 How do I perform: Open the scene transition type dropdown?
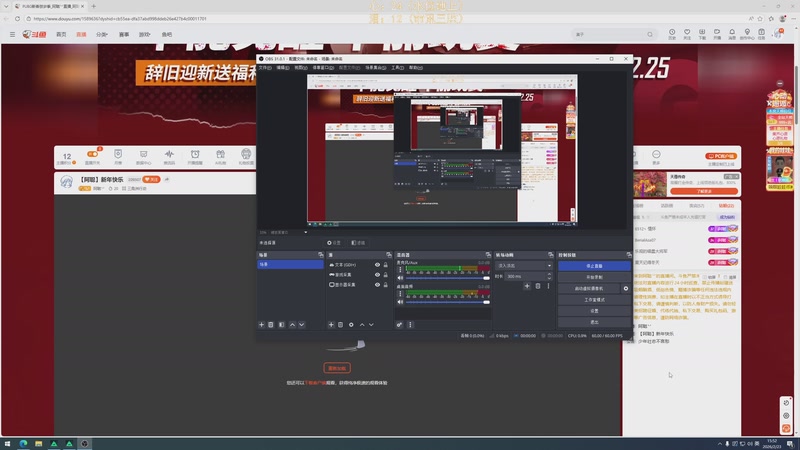pyautogui.click(x=523, y=265)
